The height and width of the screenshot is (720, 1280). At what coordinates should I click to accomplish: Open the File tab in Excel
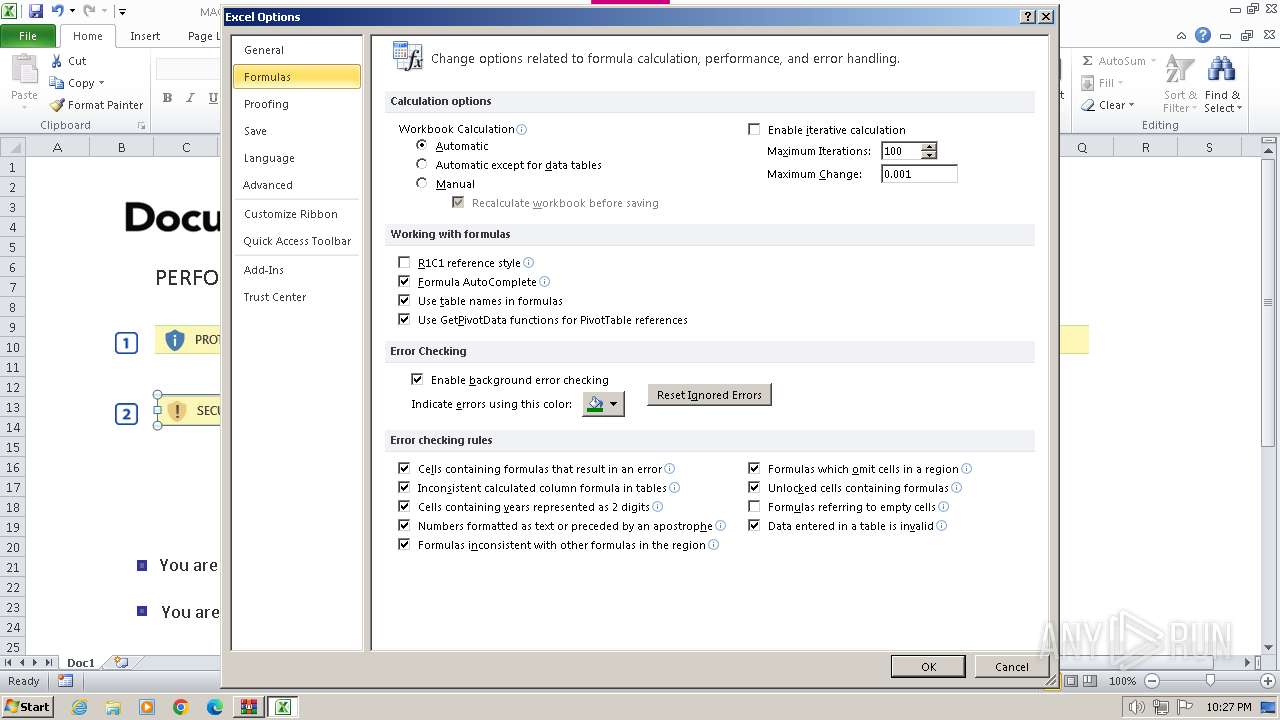click(x=28, y=36)
